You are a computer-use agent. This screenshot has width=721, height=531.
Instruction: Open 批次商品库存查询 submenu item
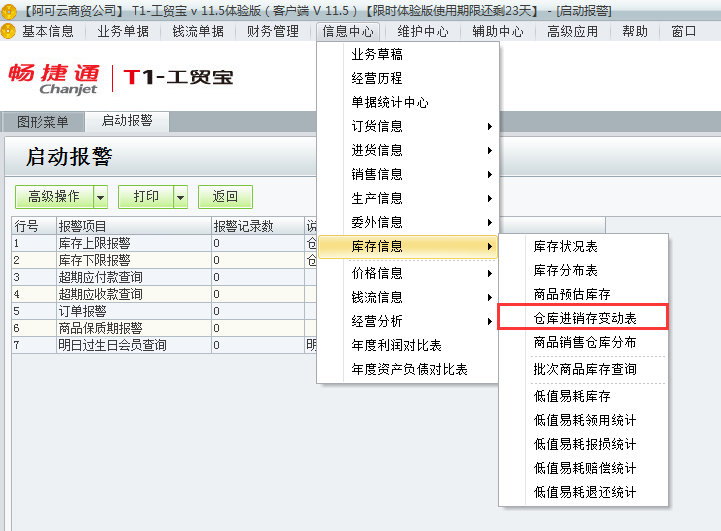(x=583, y=369)
